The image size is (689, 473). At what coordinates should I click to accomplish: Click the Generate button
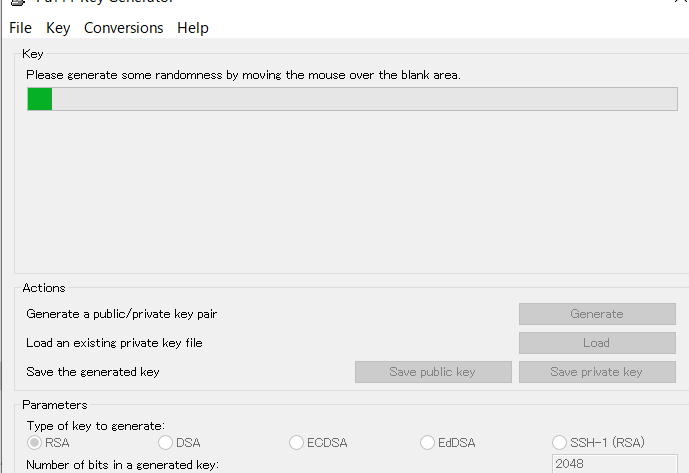tap(597, 314)
